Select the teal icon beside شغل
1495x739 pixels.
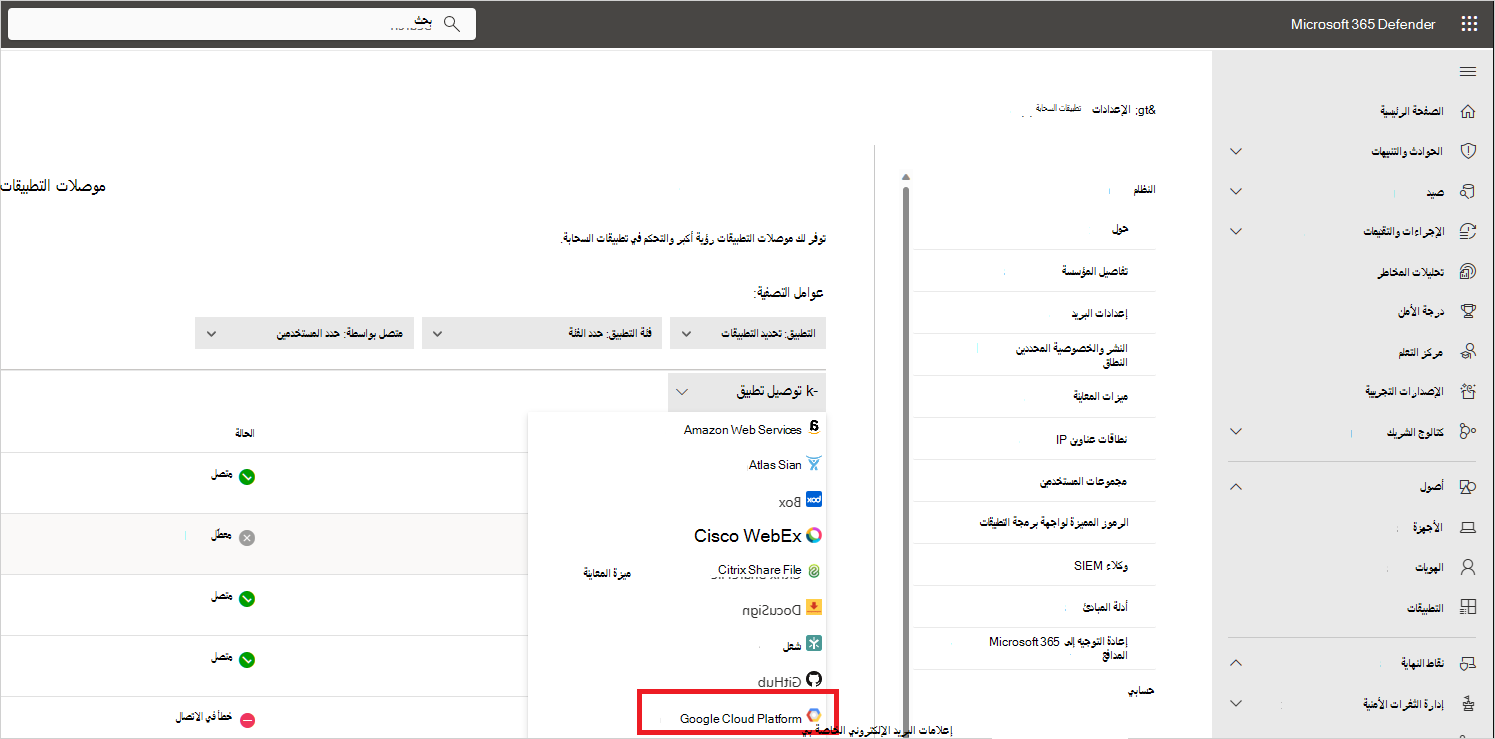pos(814,644)
